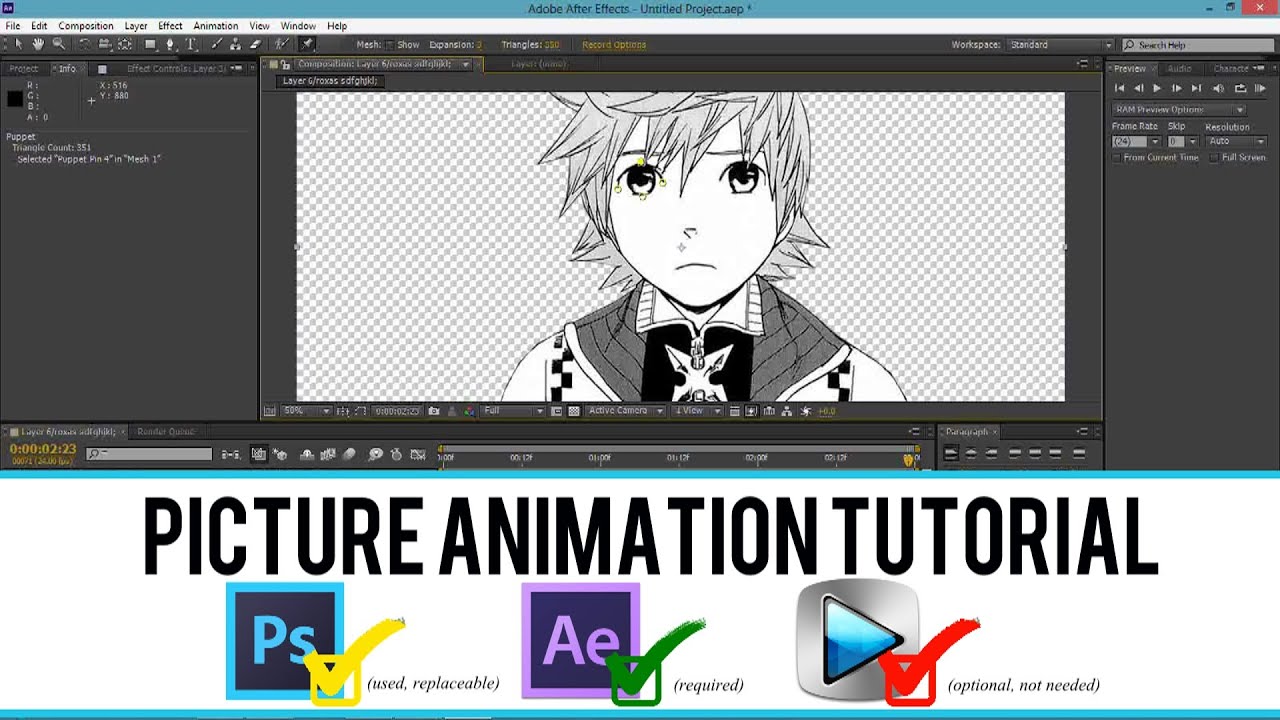This screenshot has width=1280, height=720.
Task: Select the Puppet Pin tool
Action: 307,44
